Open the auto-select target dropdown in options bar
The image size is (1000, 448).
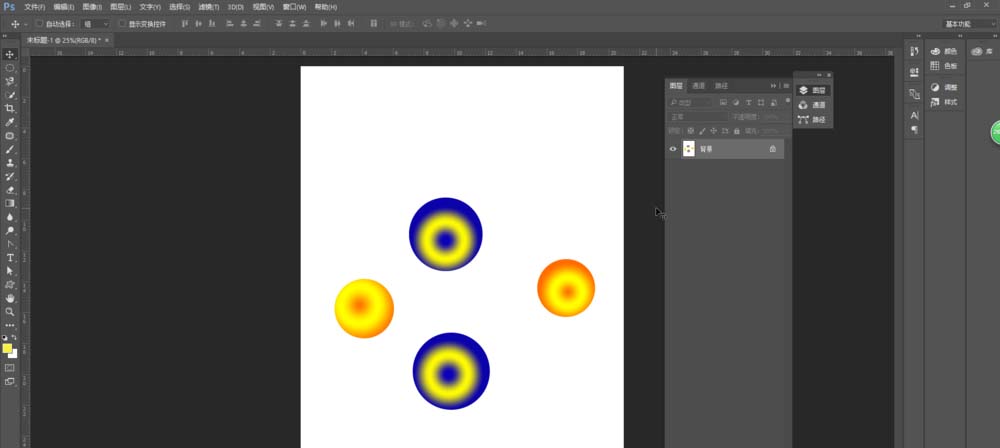94,23
